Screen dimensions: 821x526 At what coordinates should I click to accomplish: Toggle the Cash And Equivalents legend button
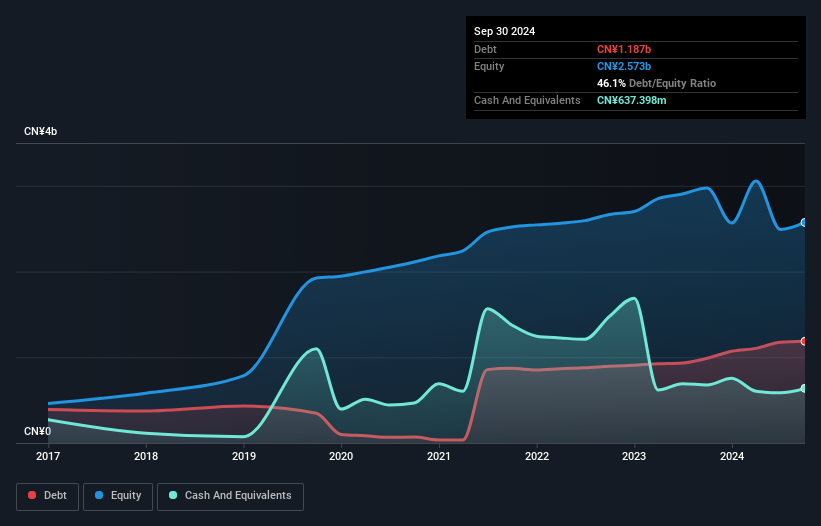(230, 496)
